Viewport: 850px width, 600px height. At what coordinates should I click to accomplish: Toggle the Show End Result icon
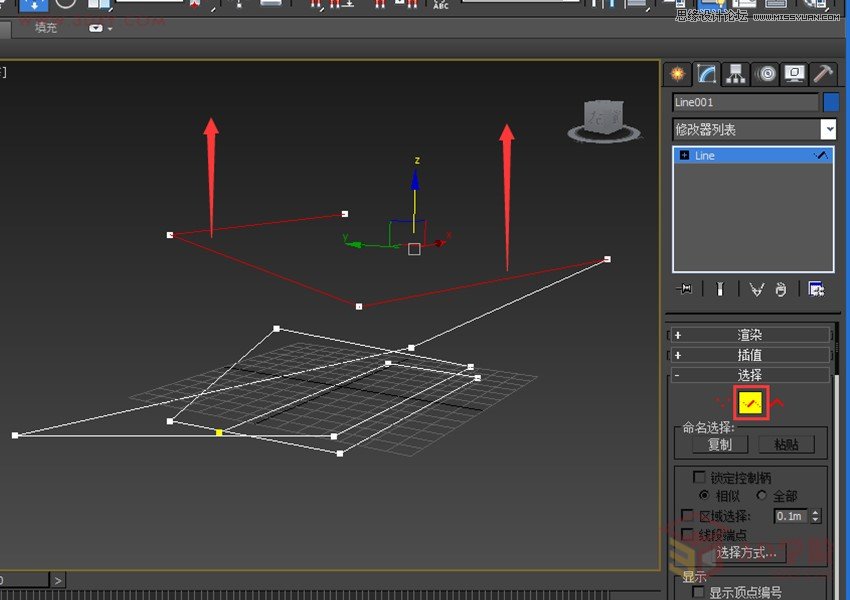click(x=720, y=289)
